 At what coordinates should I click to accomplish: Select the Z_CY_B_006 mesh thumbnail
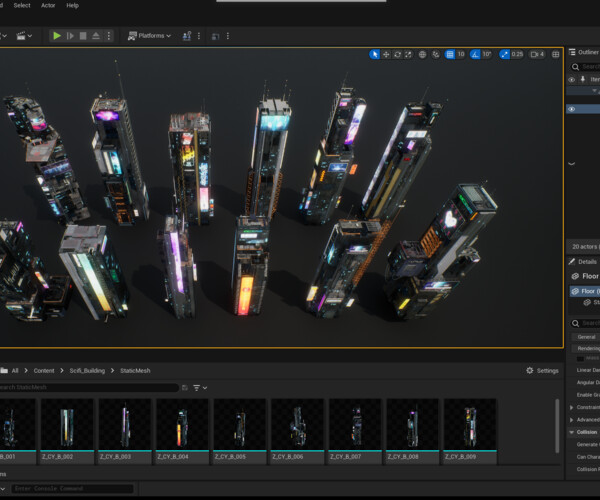tap(297, 431)
